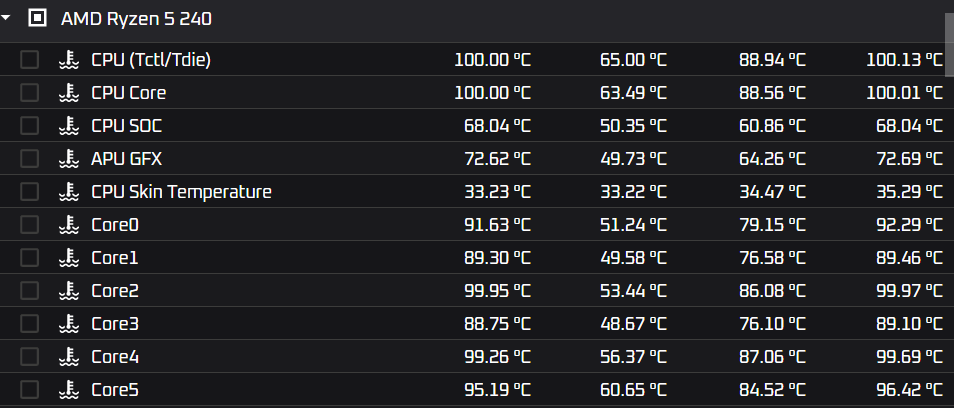Click the 99.97 °C maximum of Core2
The height and width of the screenshot is (408, 954).
[x=910, y=291]
